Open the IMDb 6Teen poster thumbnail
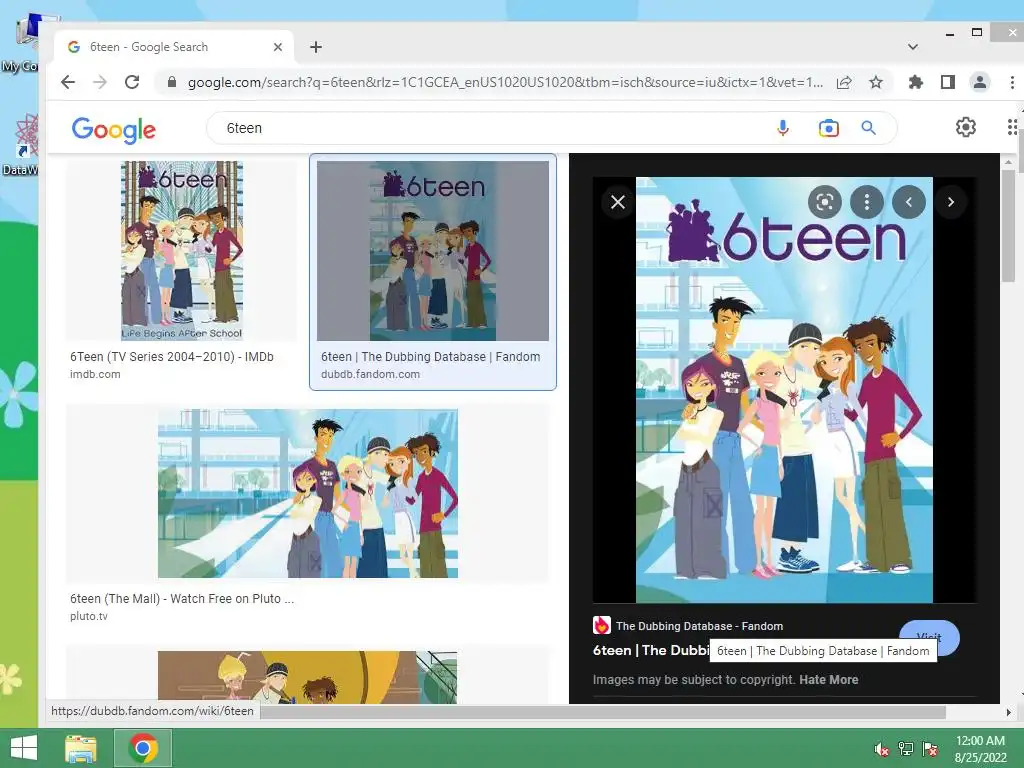This screenshot has width=1024, height=768. [182, 251]
